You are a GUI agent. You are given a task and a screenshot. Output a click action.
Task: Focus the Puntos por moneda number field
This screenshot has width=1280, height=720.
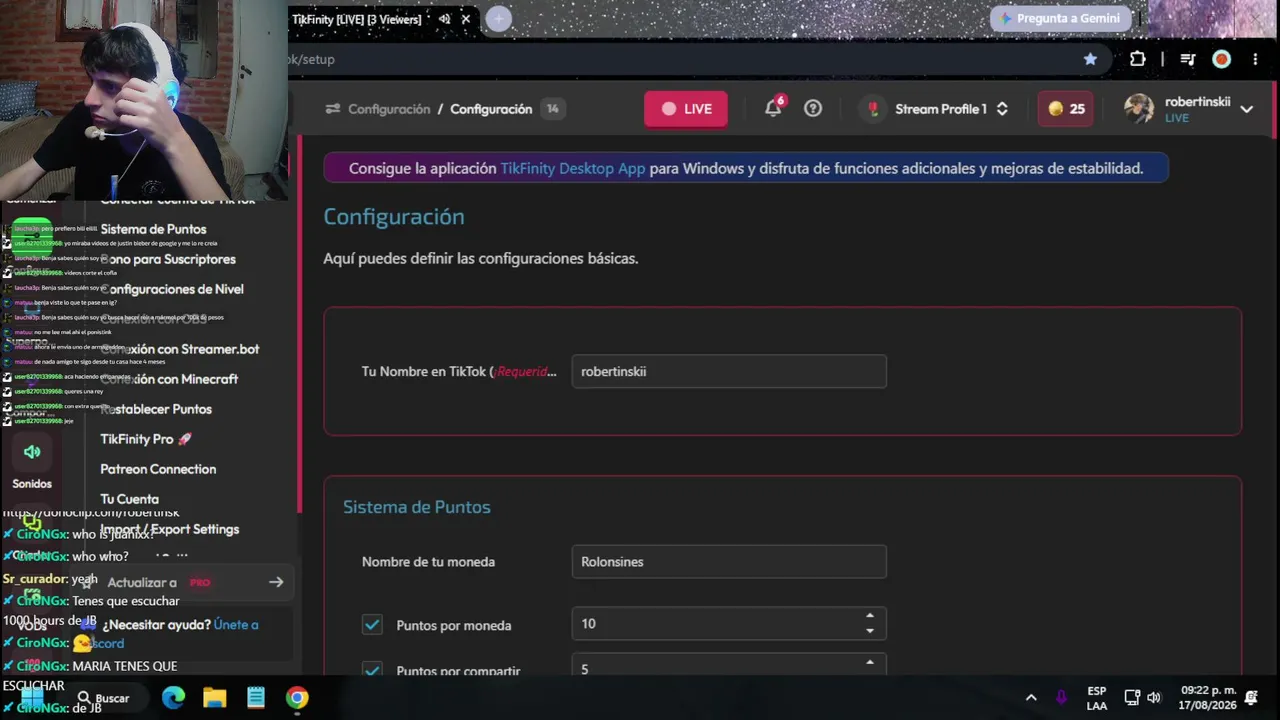(x=729, y=623)
